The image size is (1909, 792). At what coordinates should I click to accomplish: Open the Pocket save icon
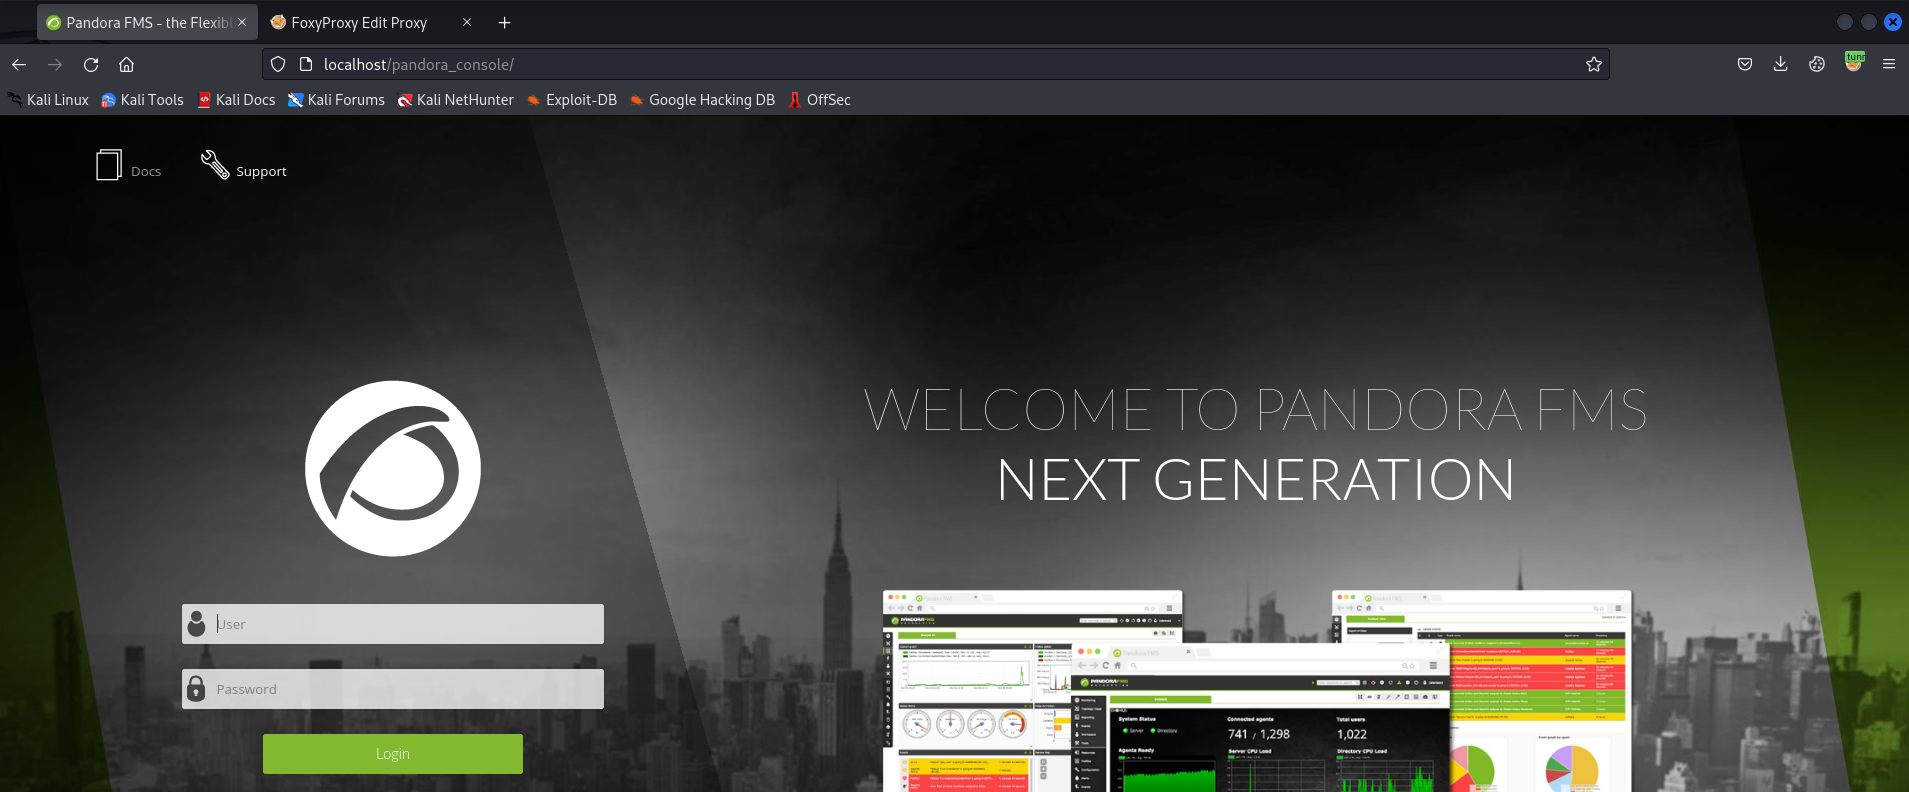[x=1745, y=64]
